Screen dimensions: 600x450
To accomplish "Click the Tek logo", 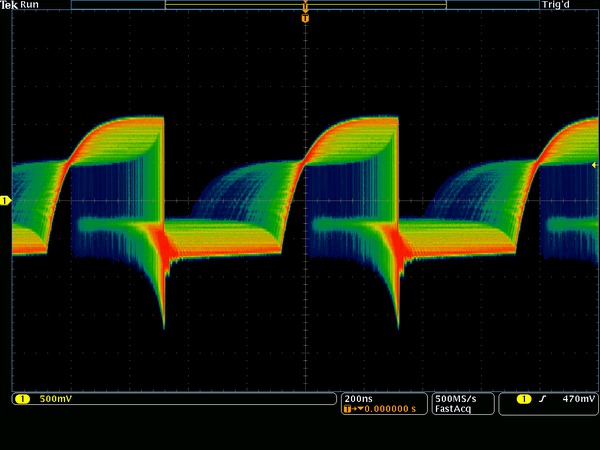I will [10, 5].
